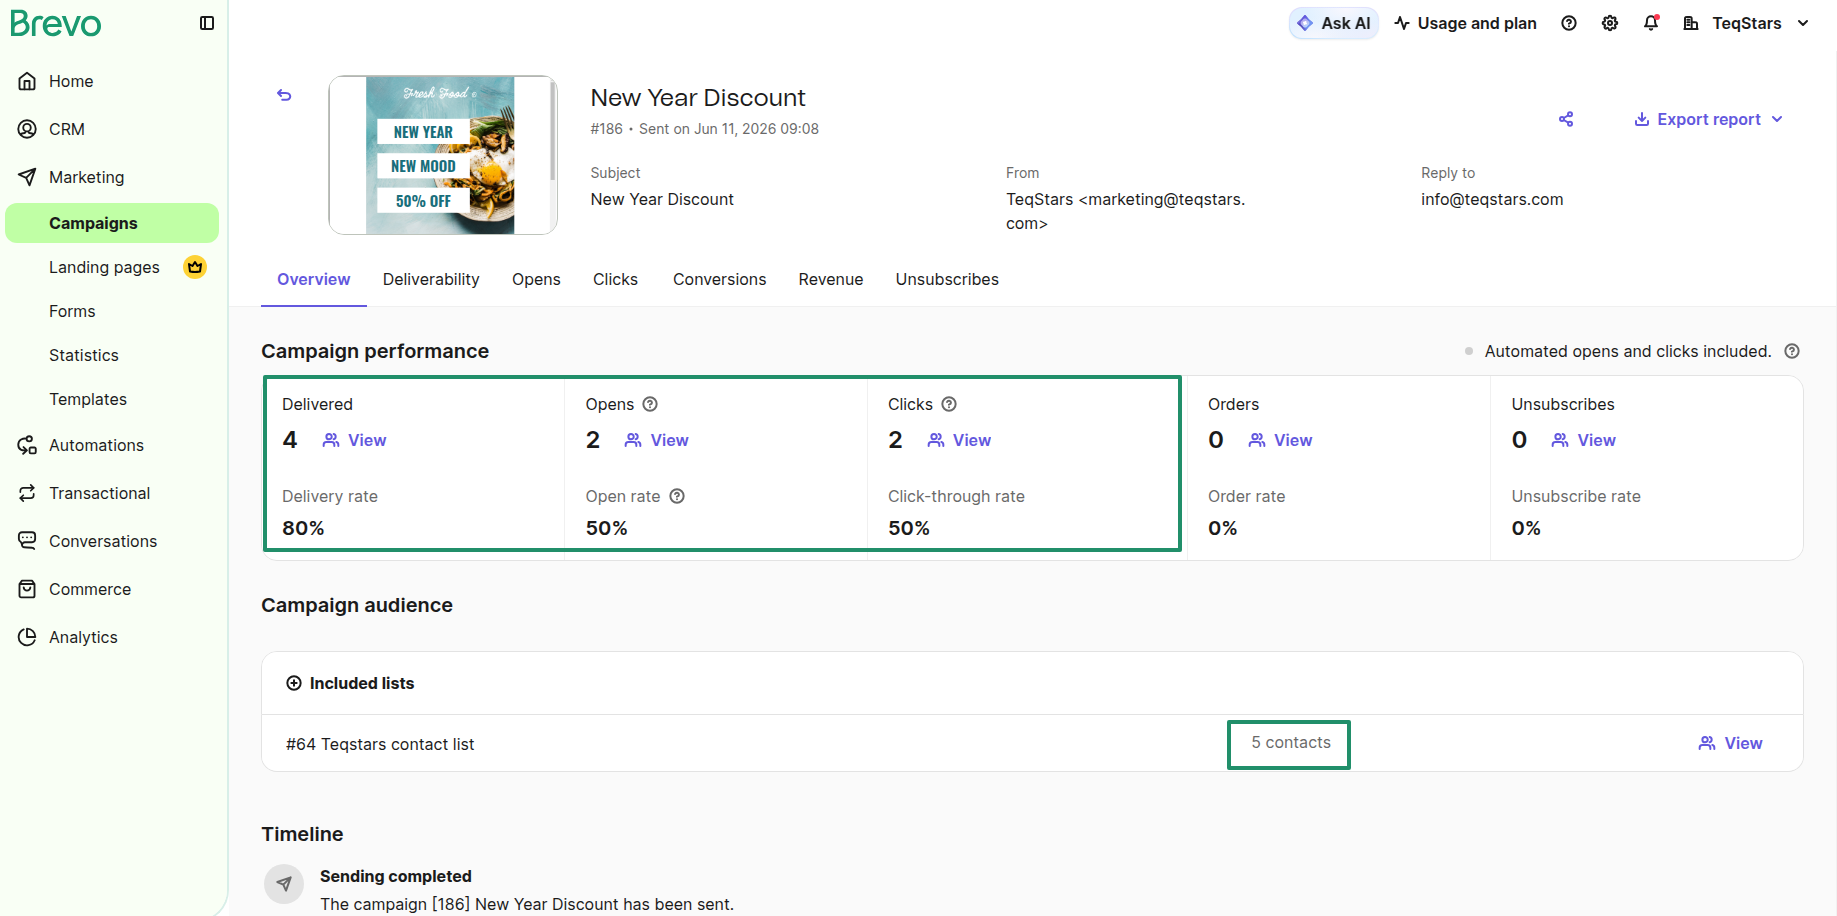1837x916 pixels.
Task: Switch to the Overview tab
Action: pos(314,279)
